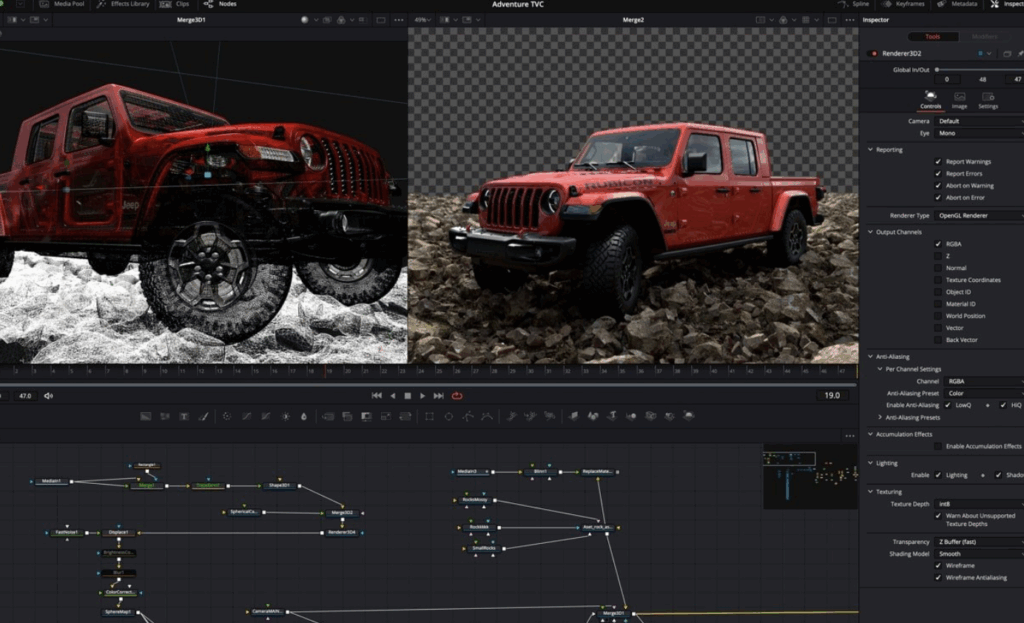Screen dimensions: 1024x623
Task: Collapse the Reporting section
Action: click(871, 150)
